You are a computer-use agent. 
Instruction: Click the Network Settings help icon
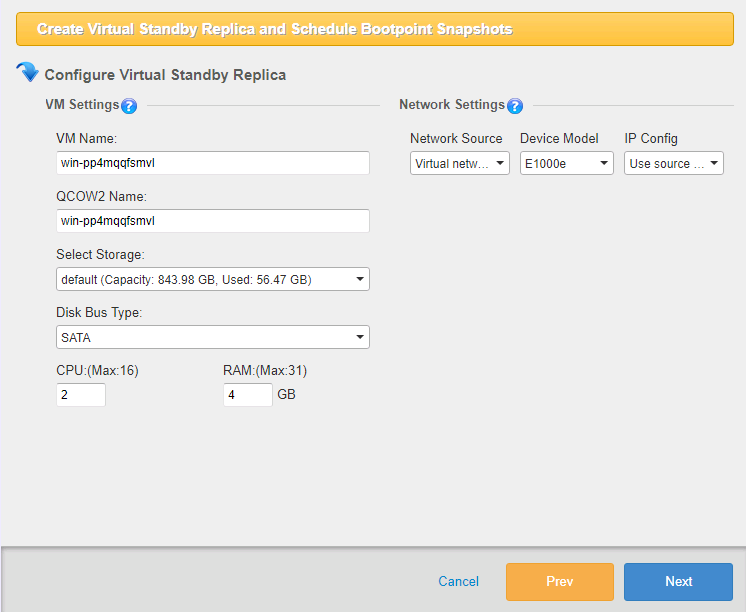515,106
